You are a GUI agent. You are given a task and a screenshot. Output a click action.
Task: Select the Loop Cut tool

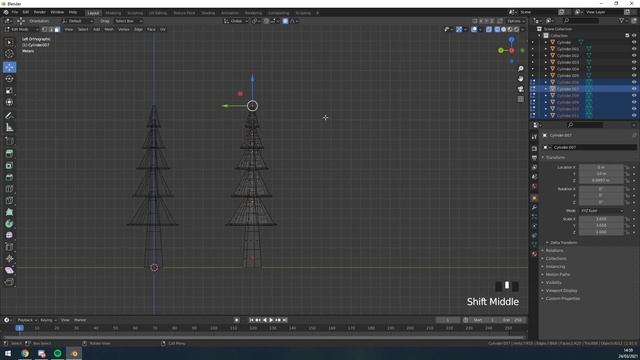click(9, 189)
